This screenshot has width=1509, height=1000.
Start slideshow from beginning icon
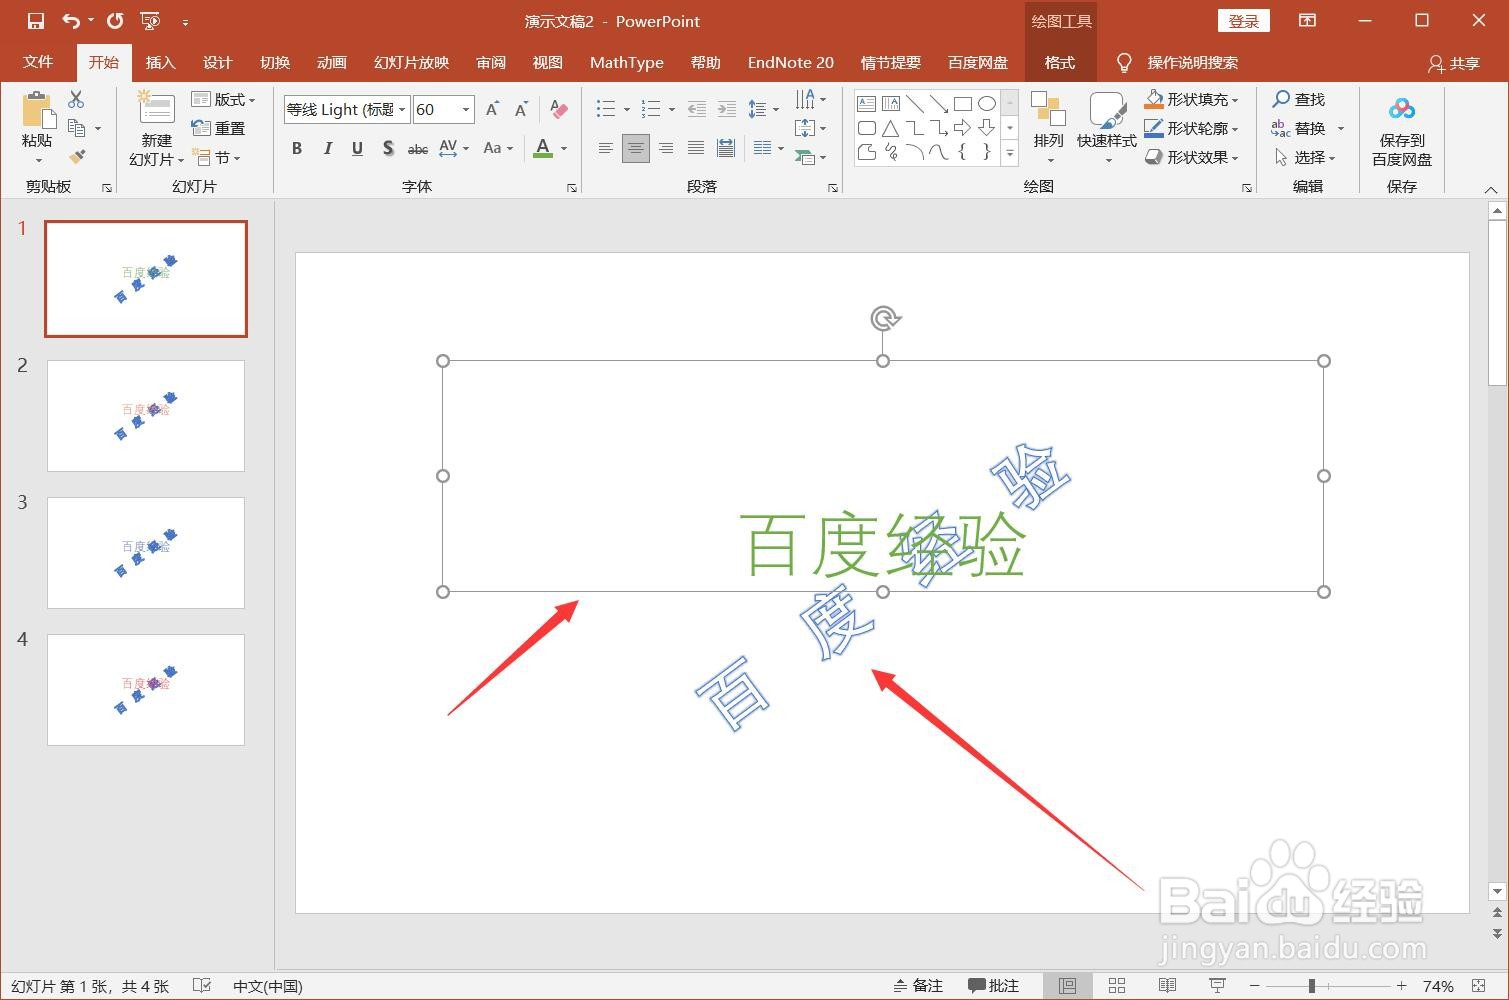pos(151,21)
